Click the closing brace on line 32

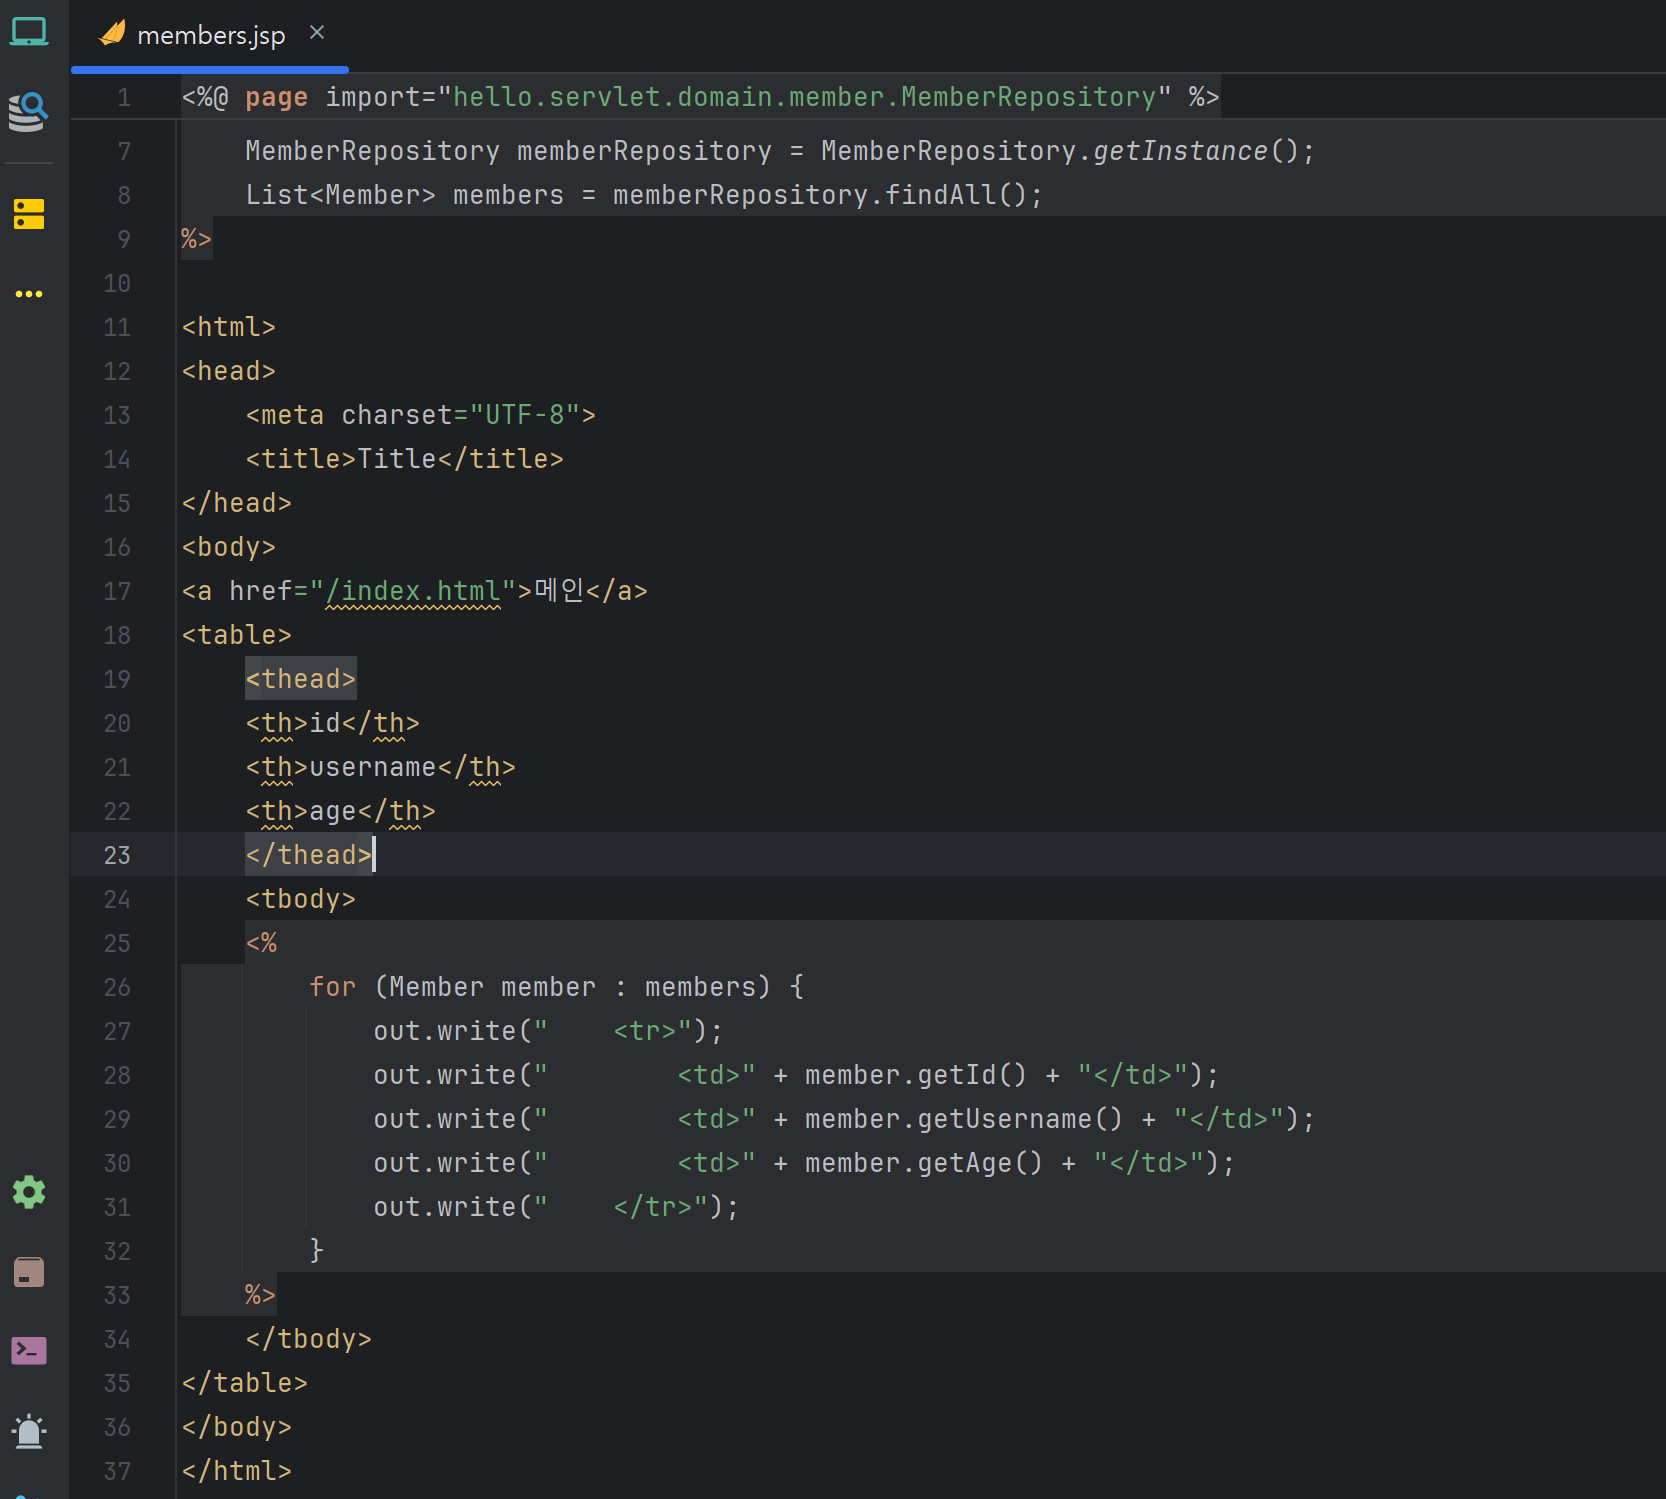coord(317,1251)
